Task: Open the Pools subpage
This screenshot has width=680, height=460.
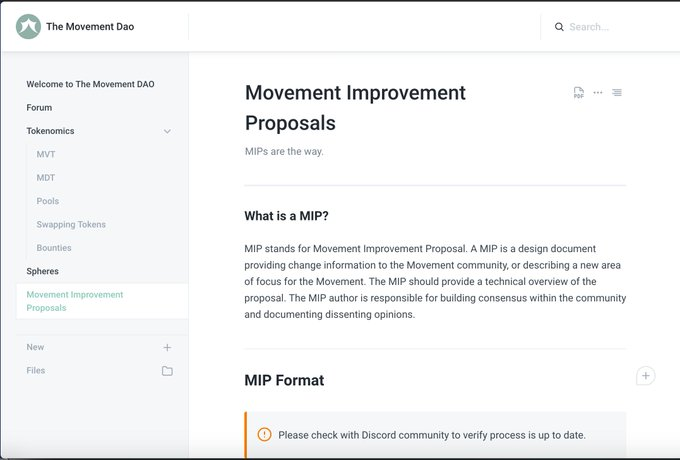Action: [x=48, y=201]
